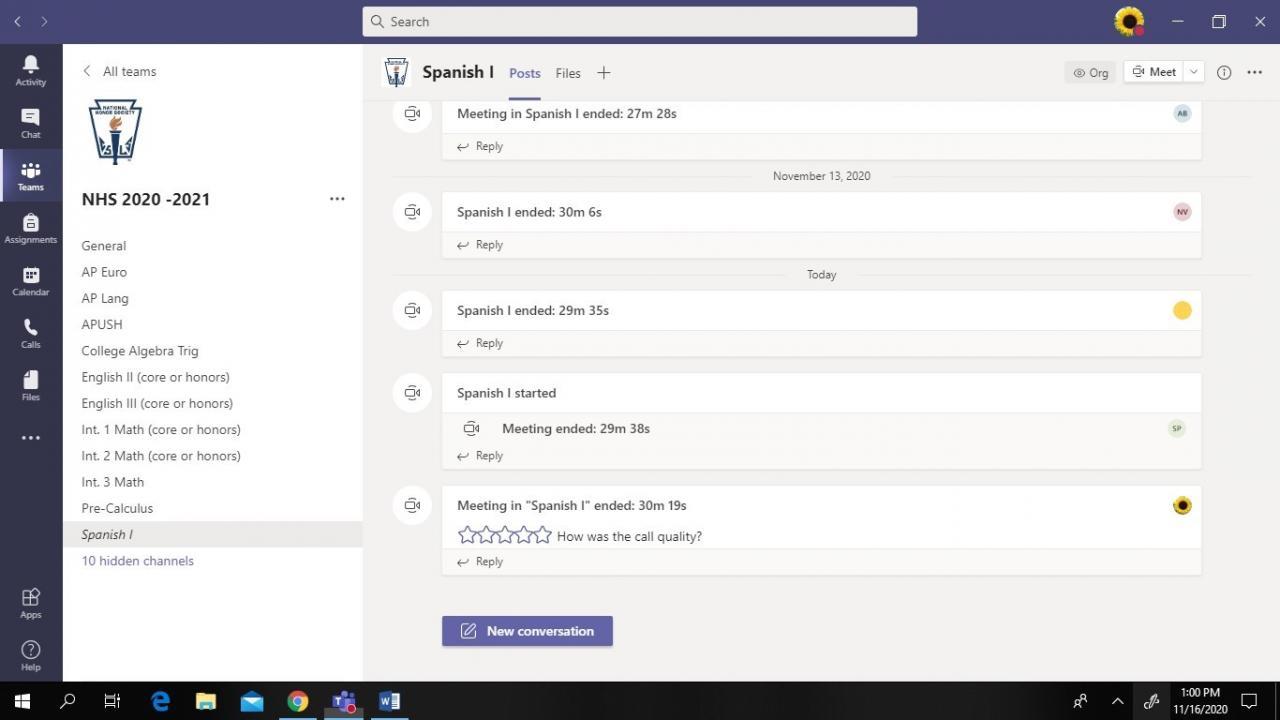This screenshot has width=1280, height=720.
Task: Open the Windows notification center icon
Action: [x=1249, y=701]
